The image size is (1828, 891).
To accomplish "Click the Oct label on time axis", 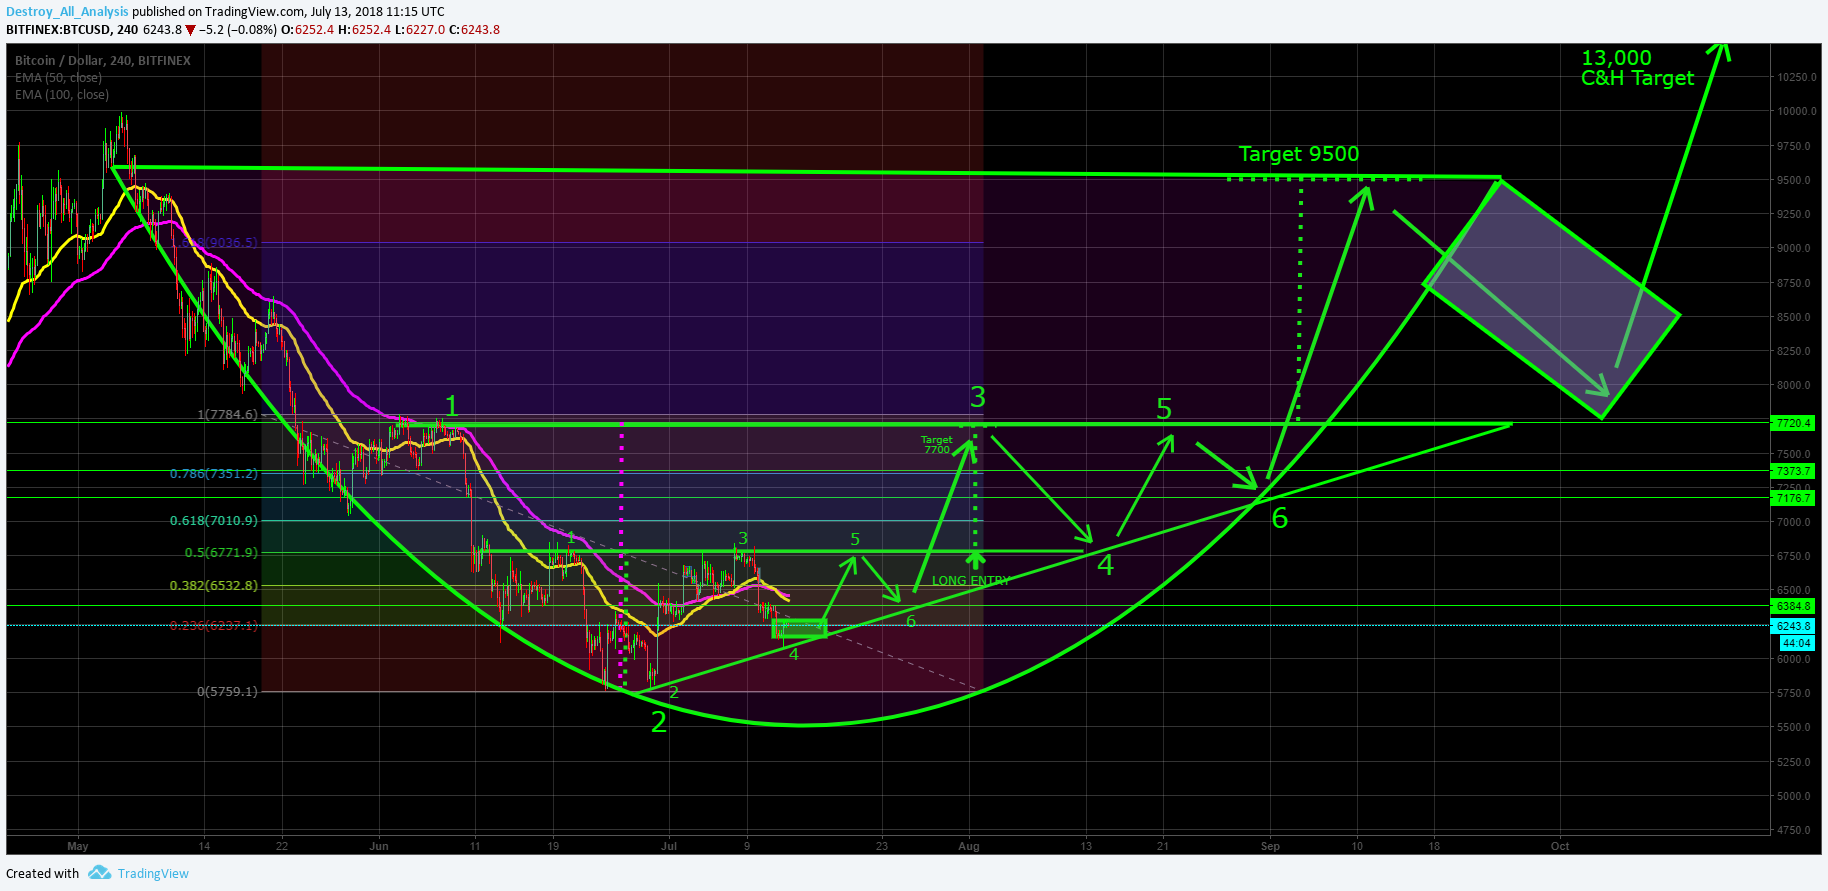I will tap(1560, 846).
